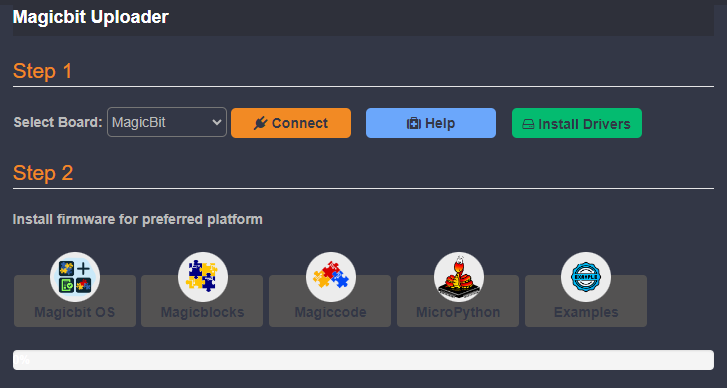
Task: Click the orange Connect button
Action: coord(291,123)
